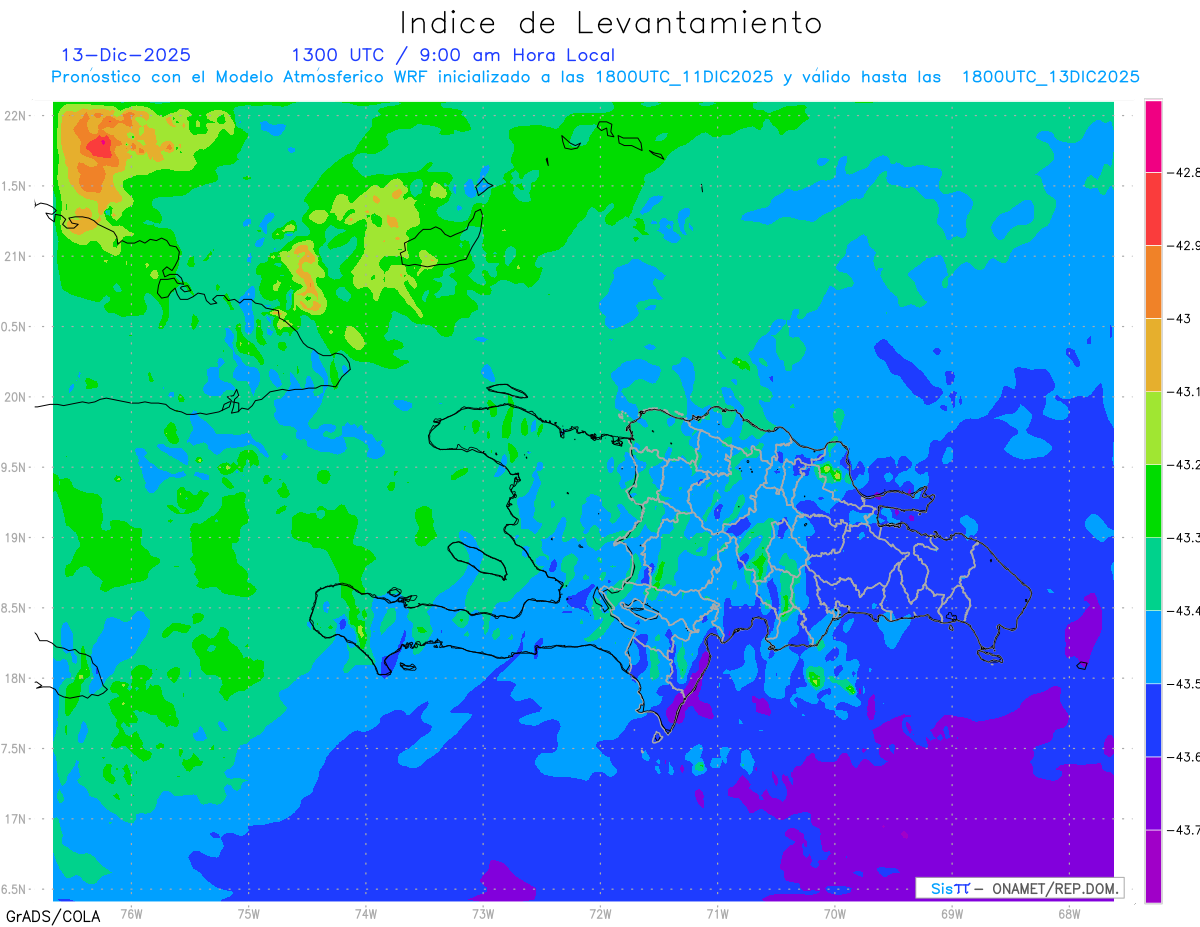
Task: Click the "17N" latitude label
Action: click(x=17, y=819)
